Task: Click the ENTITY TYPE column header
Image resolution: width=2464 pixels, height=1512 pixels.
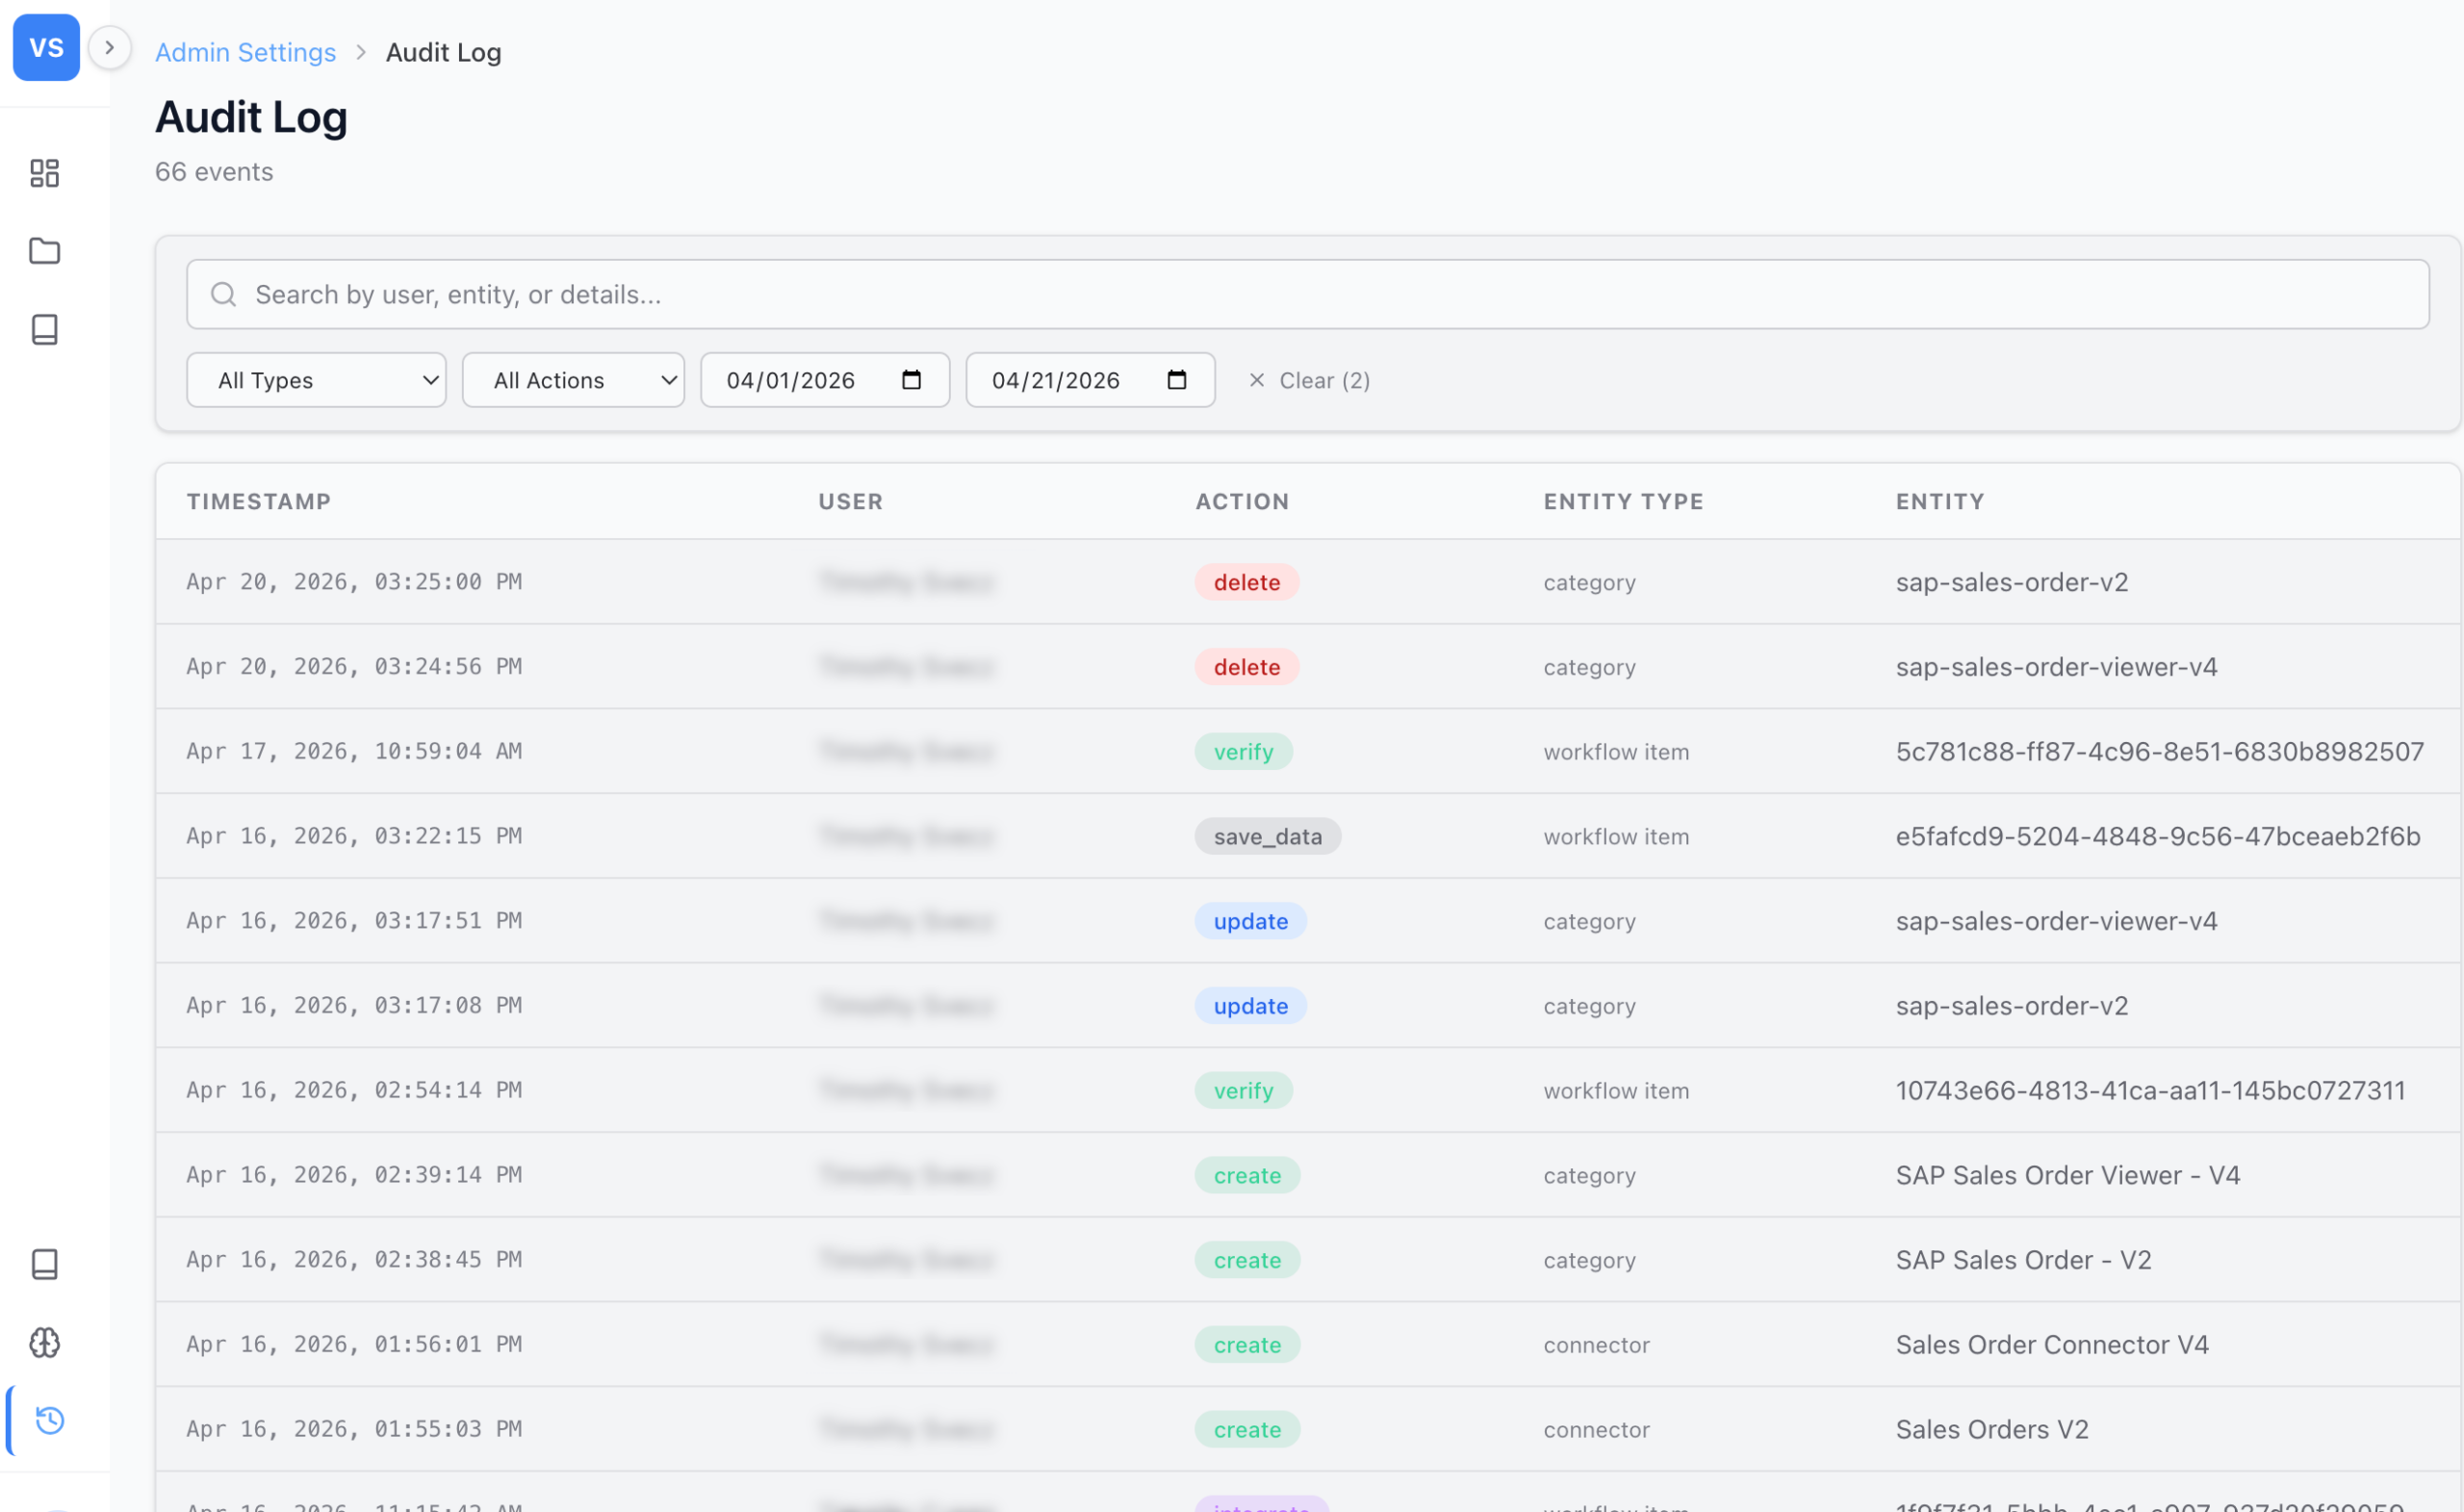Action: pos(1623,501)
